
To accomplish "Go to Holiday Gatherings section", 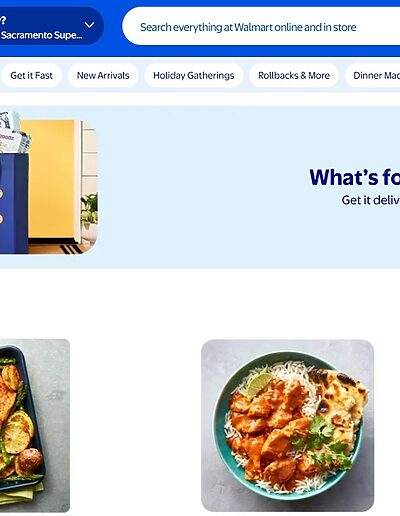I will pyautogui.click(x=194, y=75).
